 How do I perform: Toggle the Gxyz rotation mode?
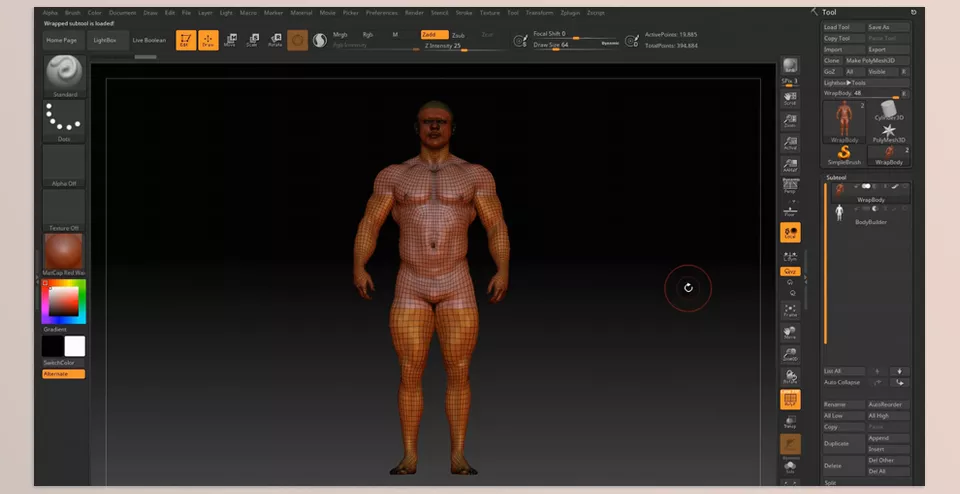(790, 271)
